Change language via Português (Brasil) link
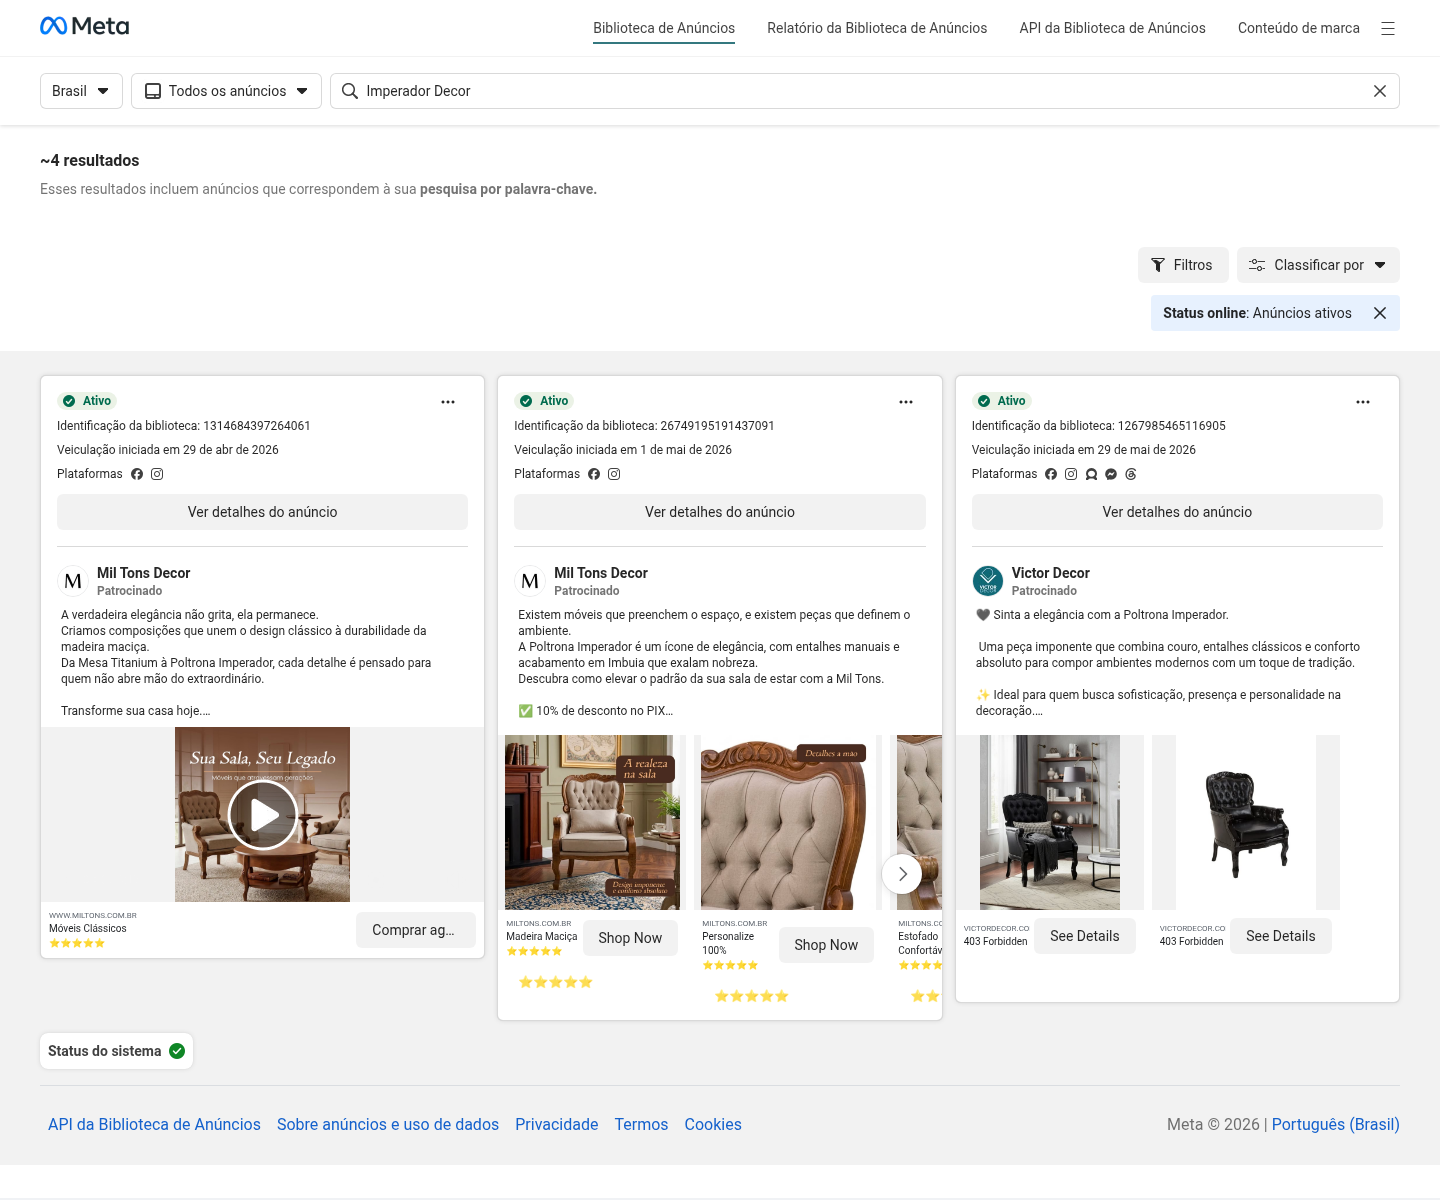 tap(1335, 1124)
